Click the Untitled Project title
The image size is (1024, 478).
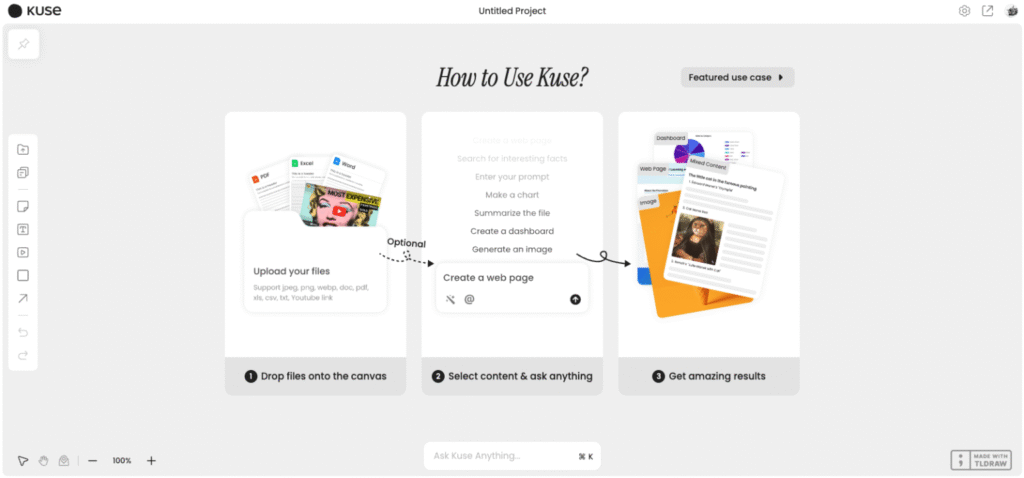(x=512, y=11)
